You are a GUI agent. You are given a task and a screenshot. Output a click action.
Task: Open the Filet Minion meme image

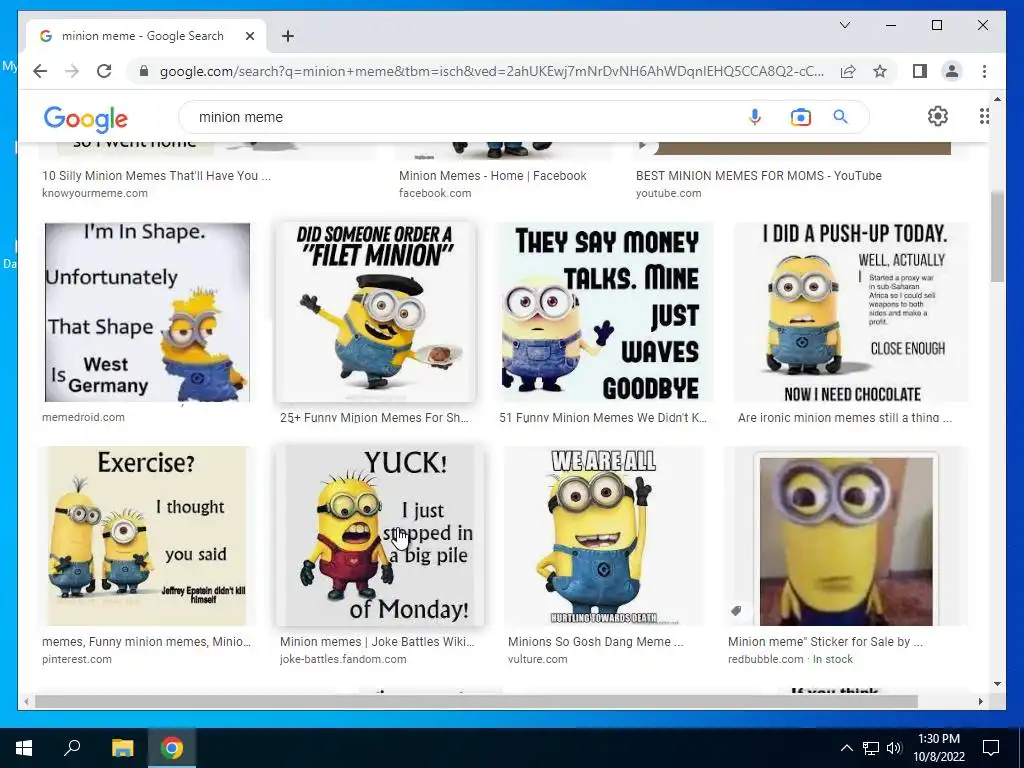pyautogui.click(x=376, y=312)
